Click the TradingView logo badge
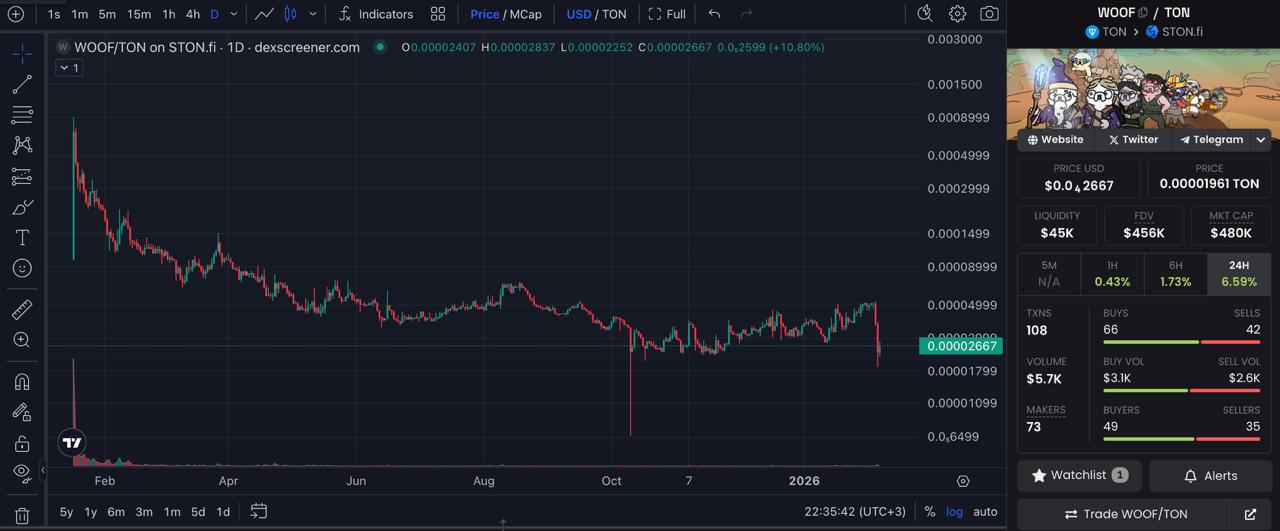 point(72,442)
